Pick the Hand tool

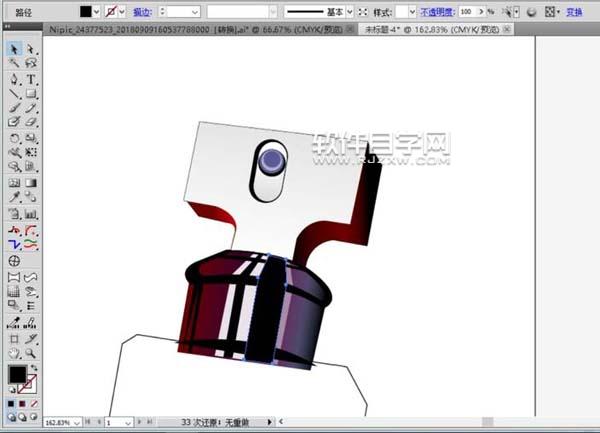coord(14,353)
